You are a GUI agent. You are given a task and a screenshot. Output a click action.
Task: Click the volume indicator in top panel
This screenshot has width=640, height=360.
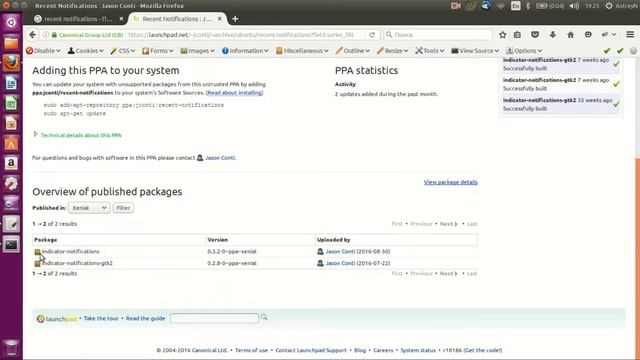pyautogui.click(x=574, y=6)
